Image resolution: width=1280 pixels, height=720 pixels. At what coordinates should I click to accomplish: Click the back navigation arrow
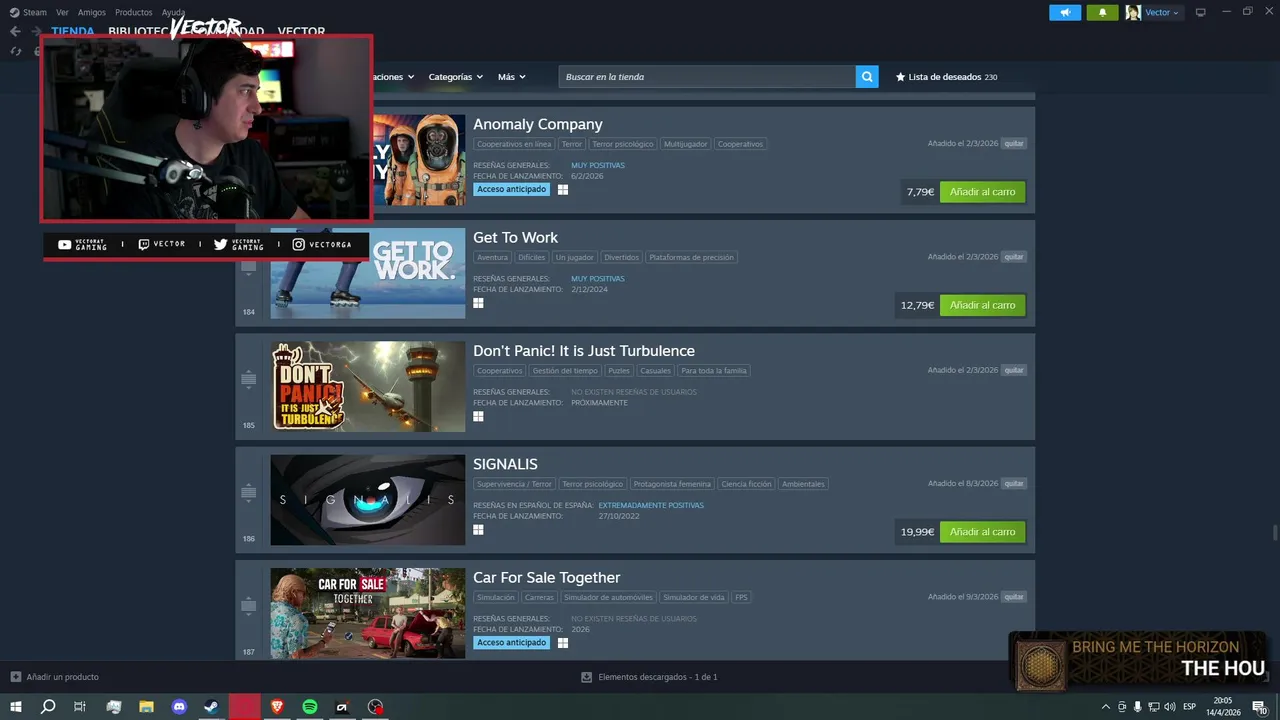pos(15,31)
